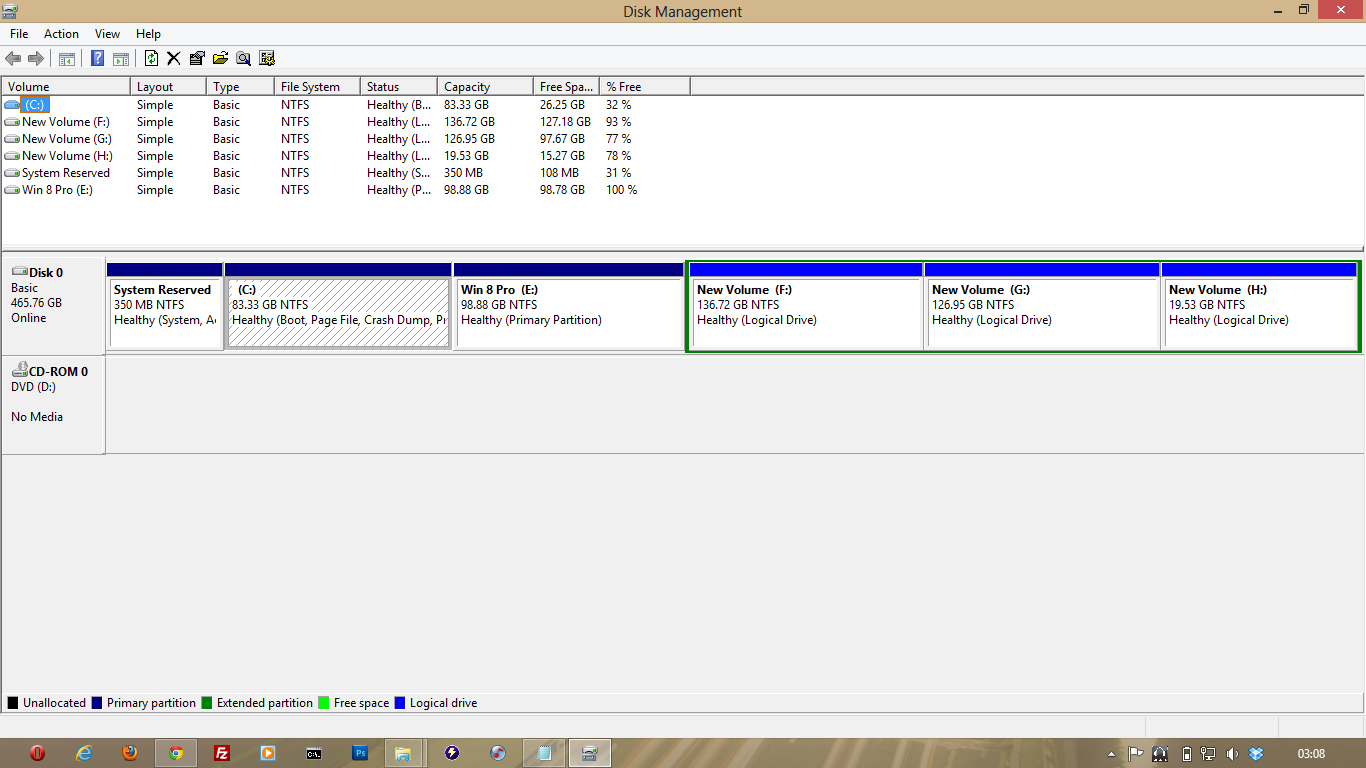
Task: Click the Explore toolbar magnifier icon
Action: [x=243, y=57]
